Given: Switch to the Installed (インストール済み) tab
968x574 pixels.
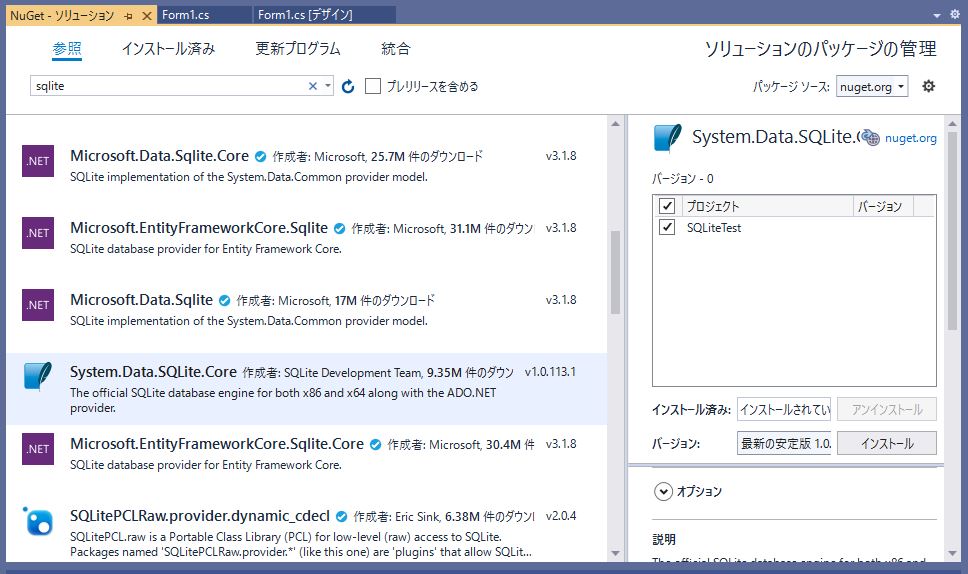Looking at the screenshot, I should (x=169, y=49).
